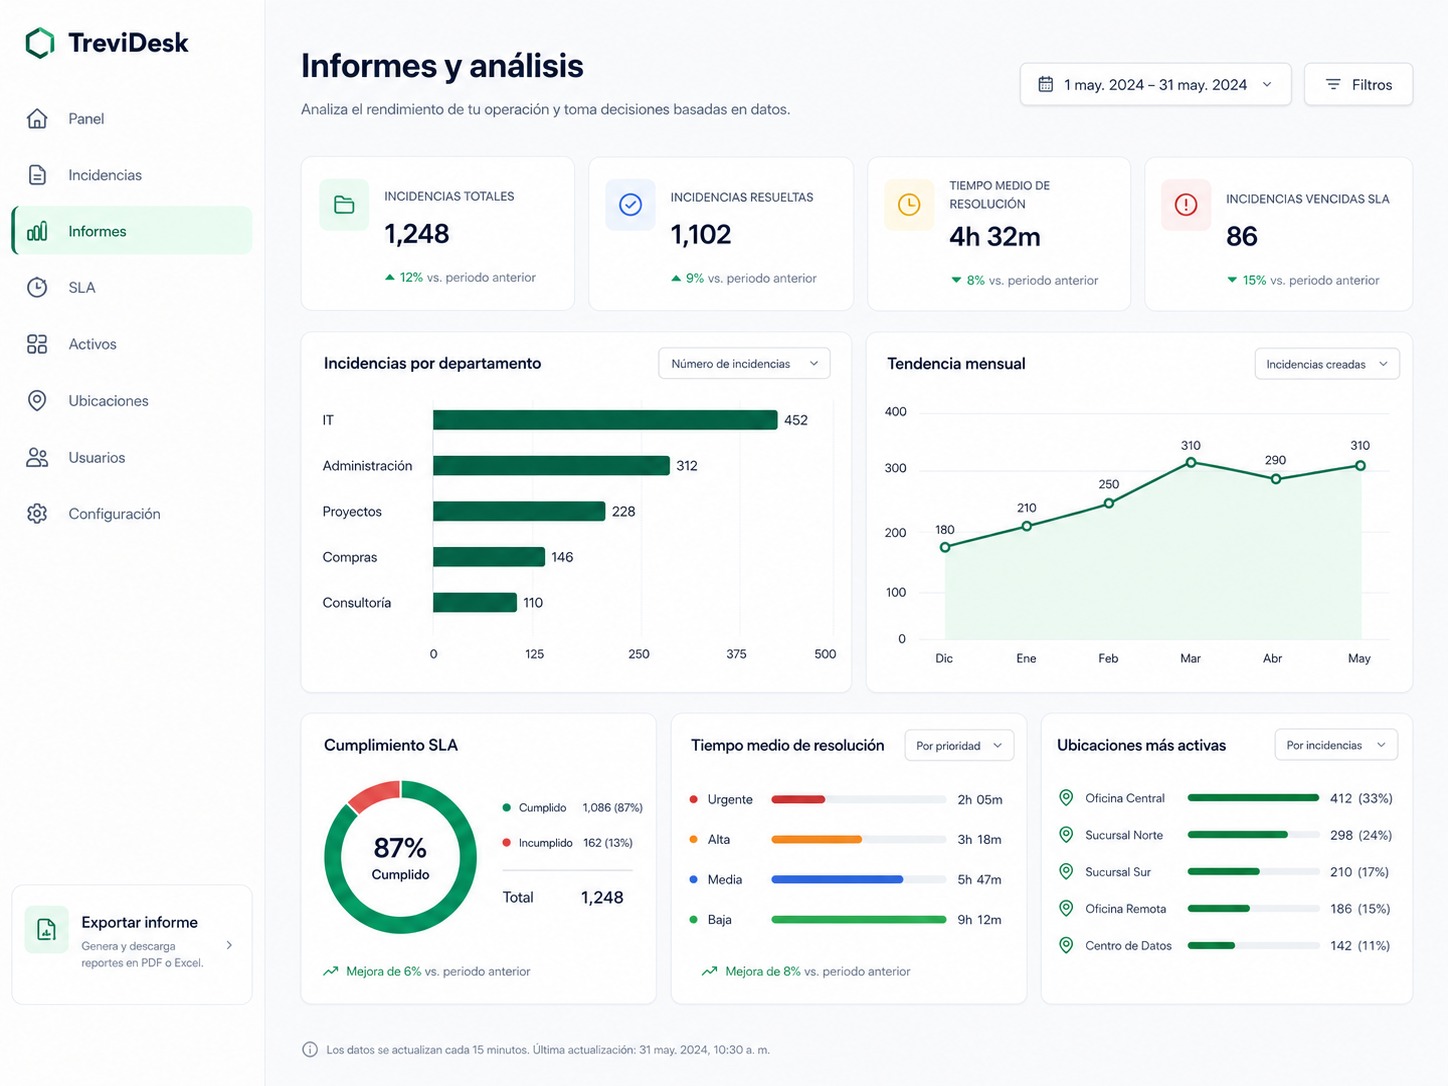The height and width of the screenshot is (1086, 1448).
Task: Click the Exportar informe file icon
Action: (x=46, y=929)
